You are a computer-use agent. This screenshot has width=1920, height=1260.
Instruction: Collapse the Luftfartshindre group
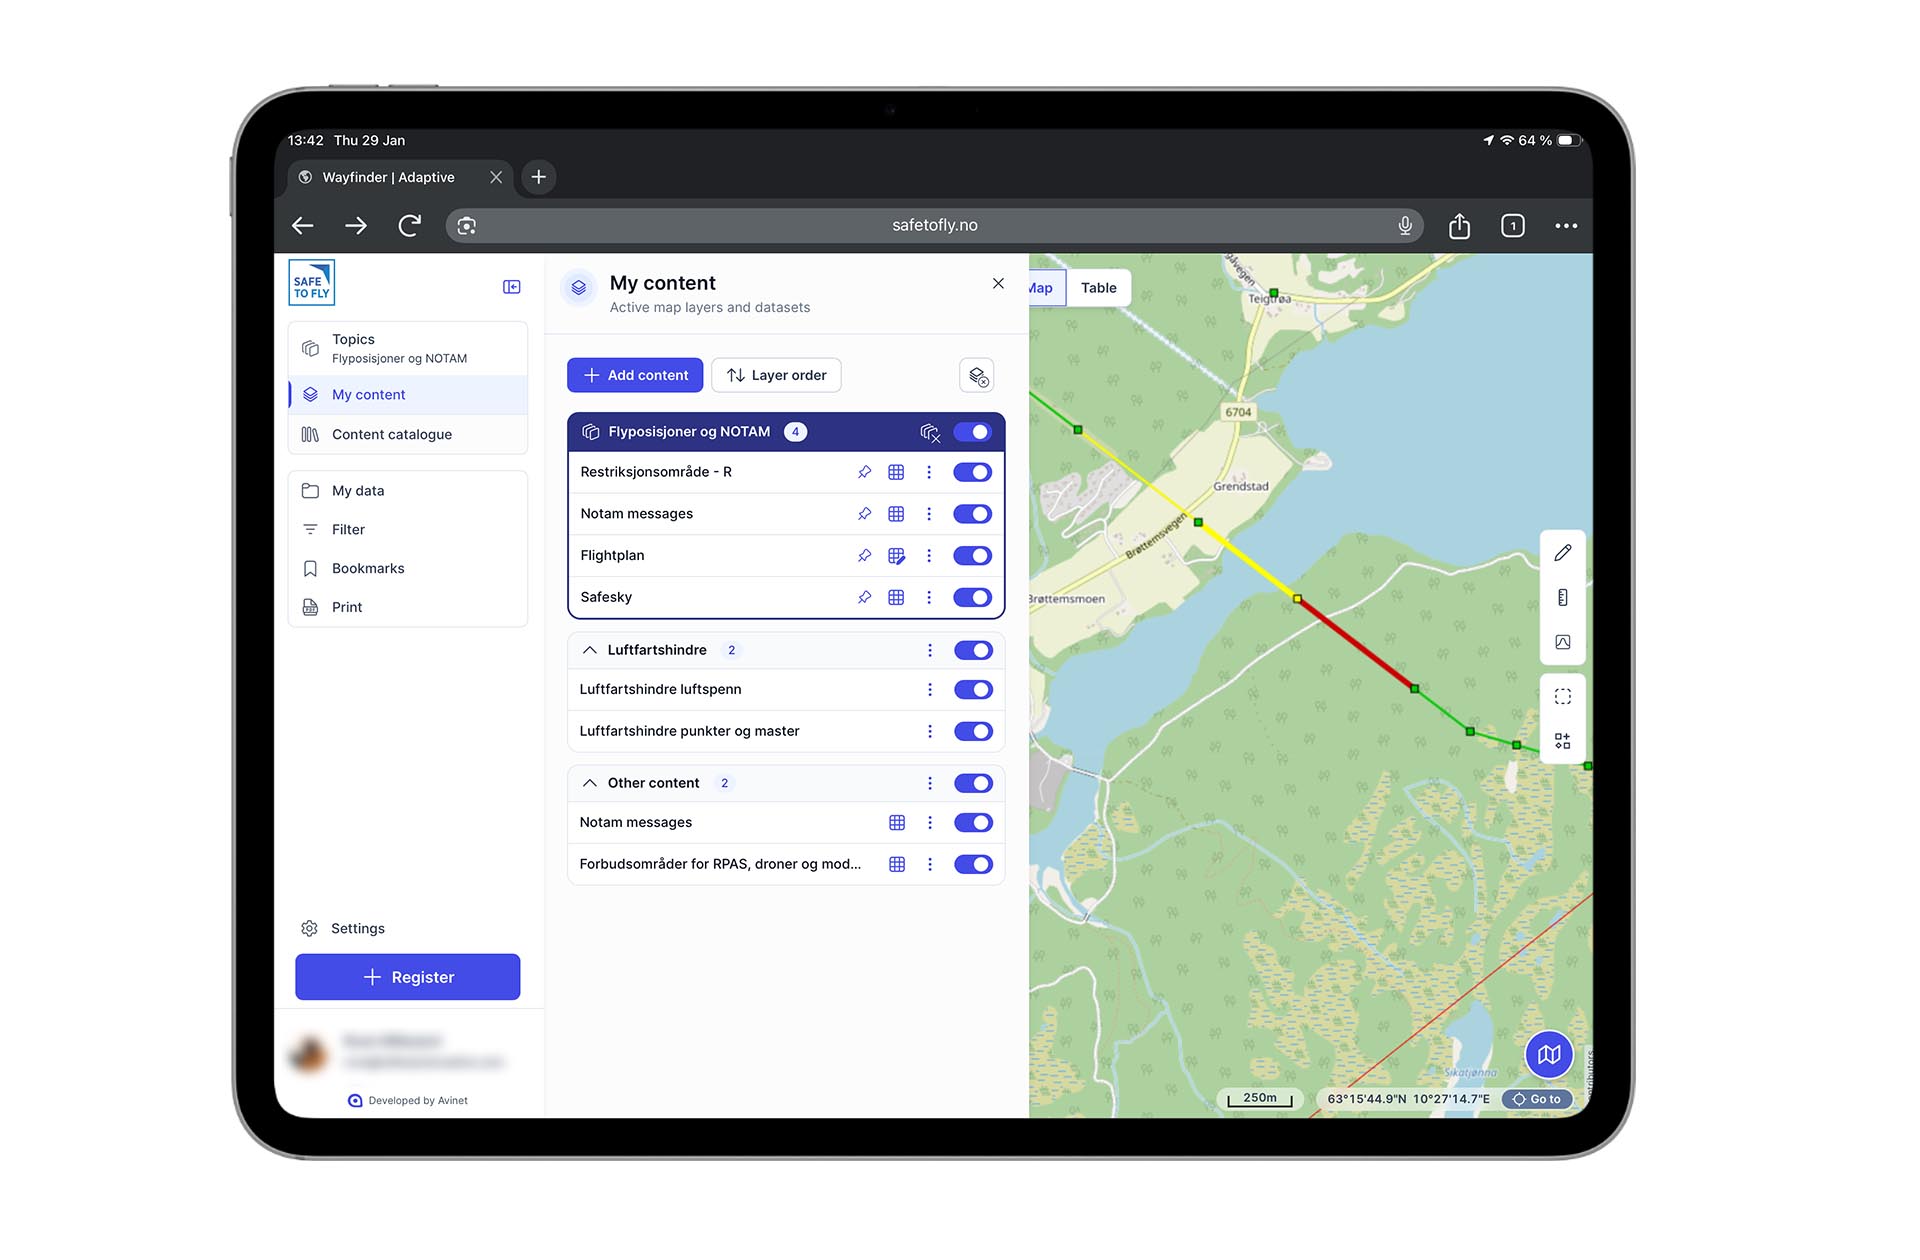click(590, 650)
